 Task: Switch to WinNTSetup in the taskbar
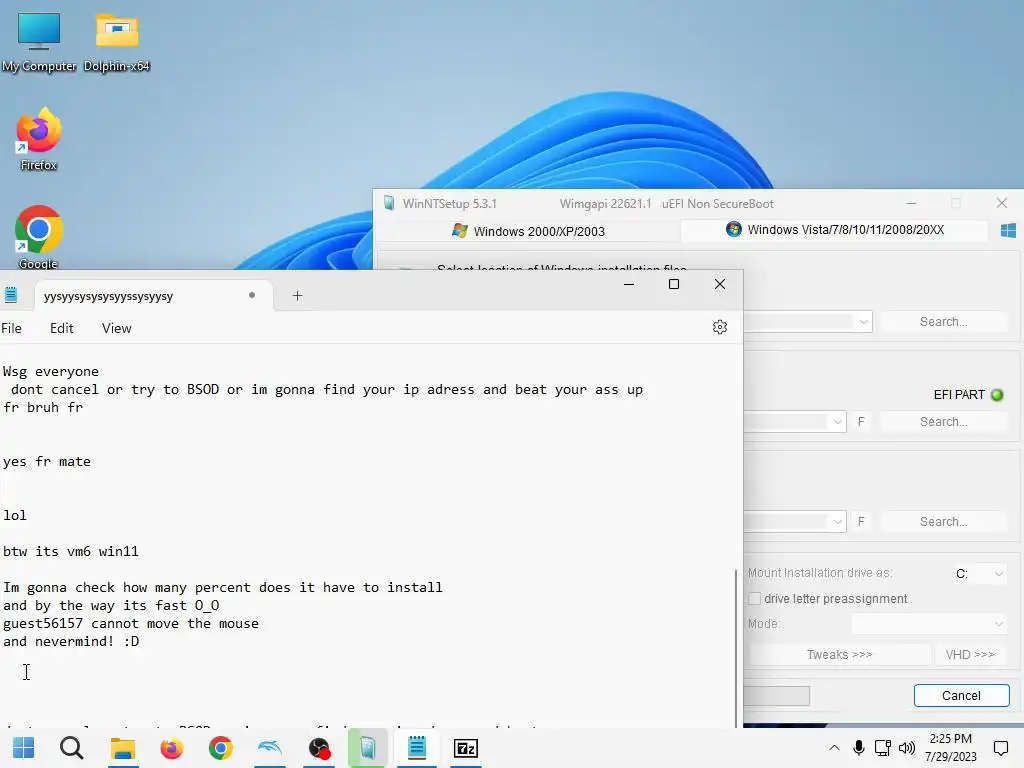pos(368,748)
